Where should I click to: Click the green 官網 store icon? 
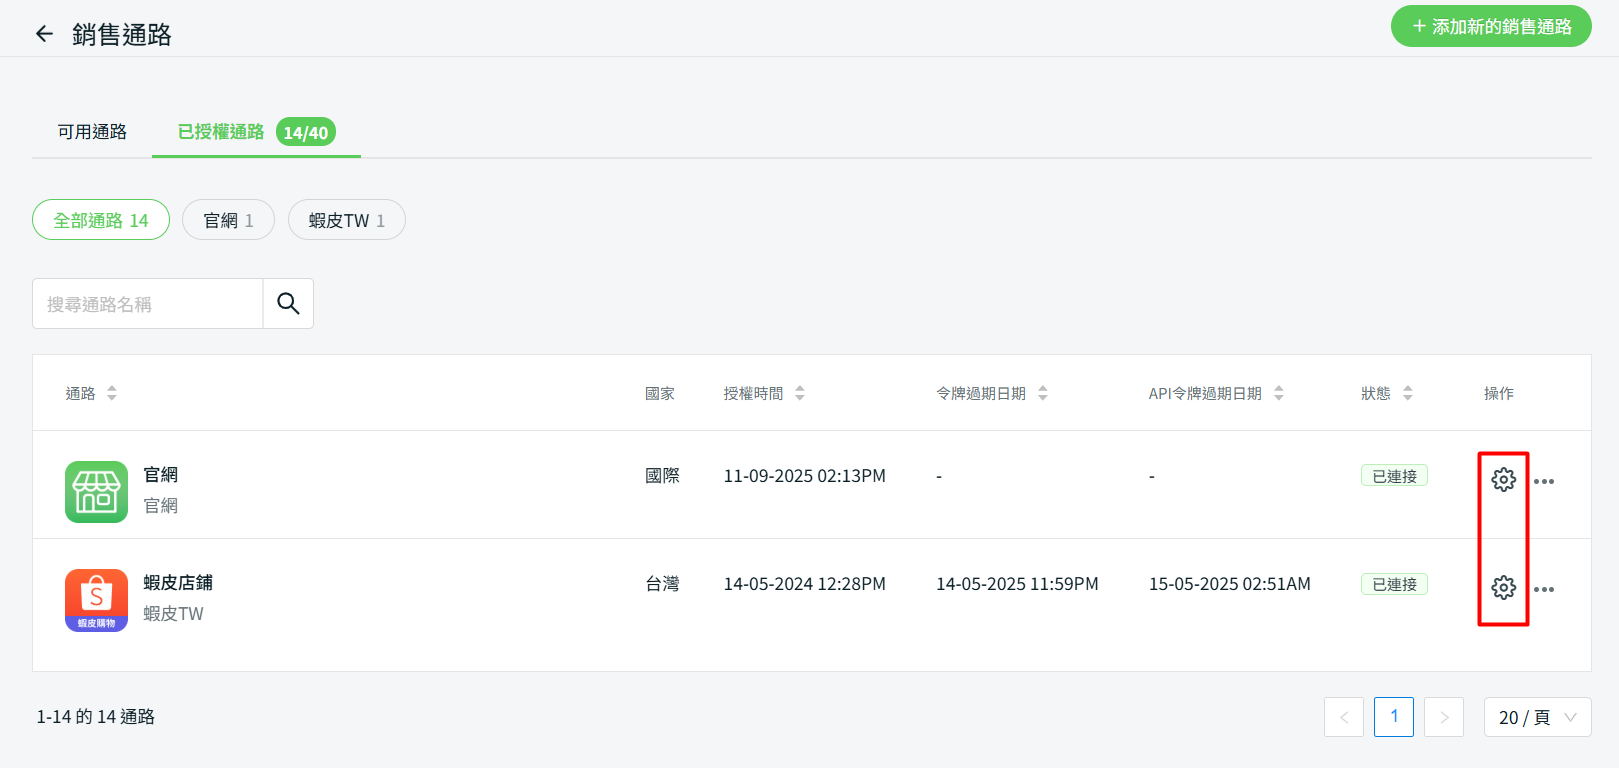[96, 492]
